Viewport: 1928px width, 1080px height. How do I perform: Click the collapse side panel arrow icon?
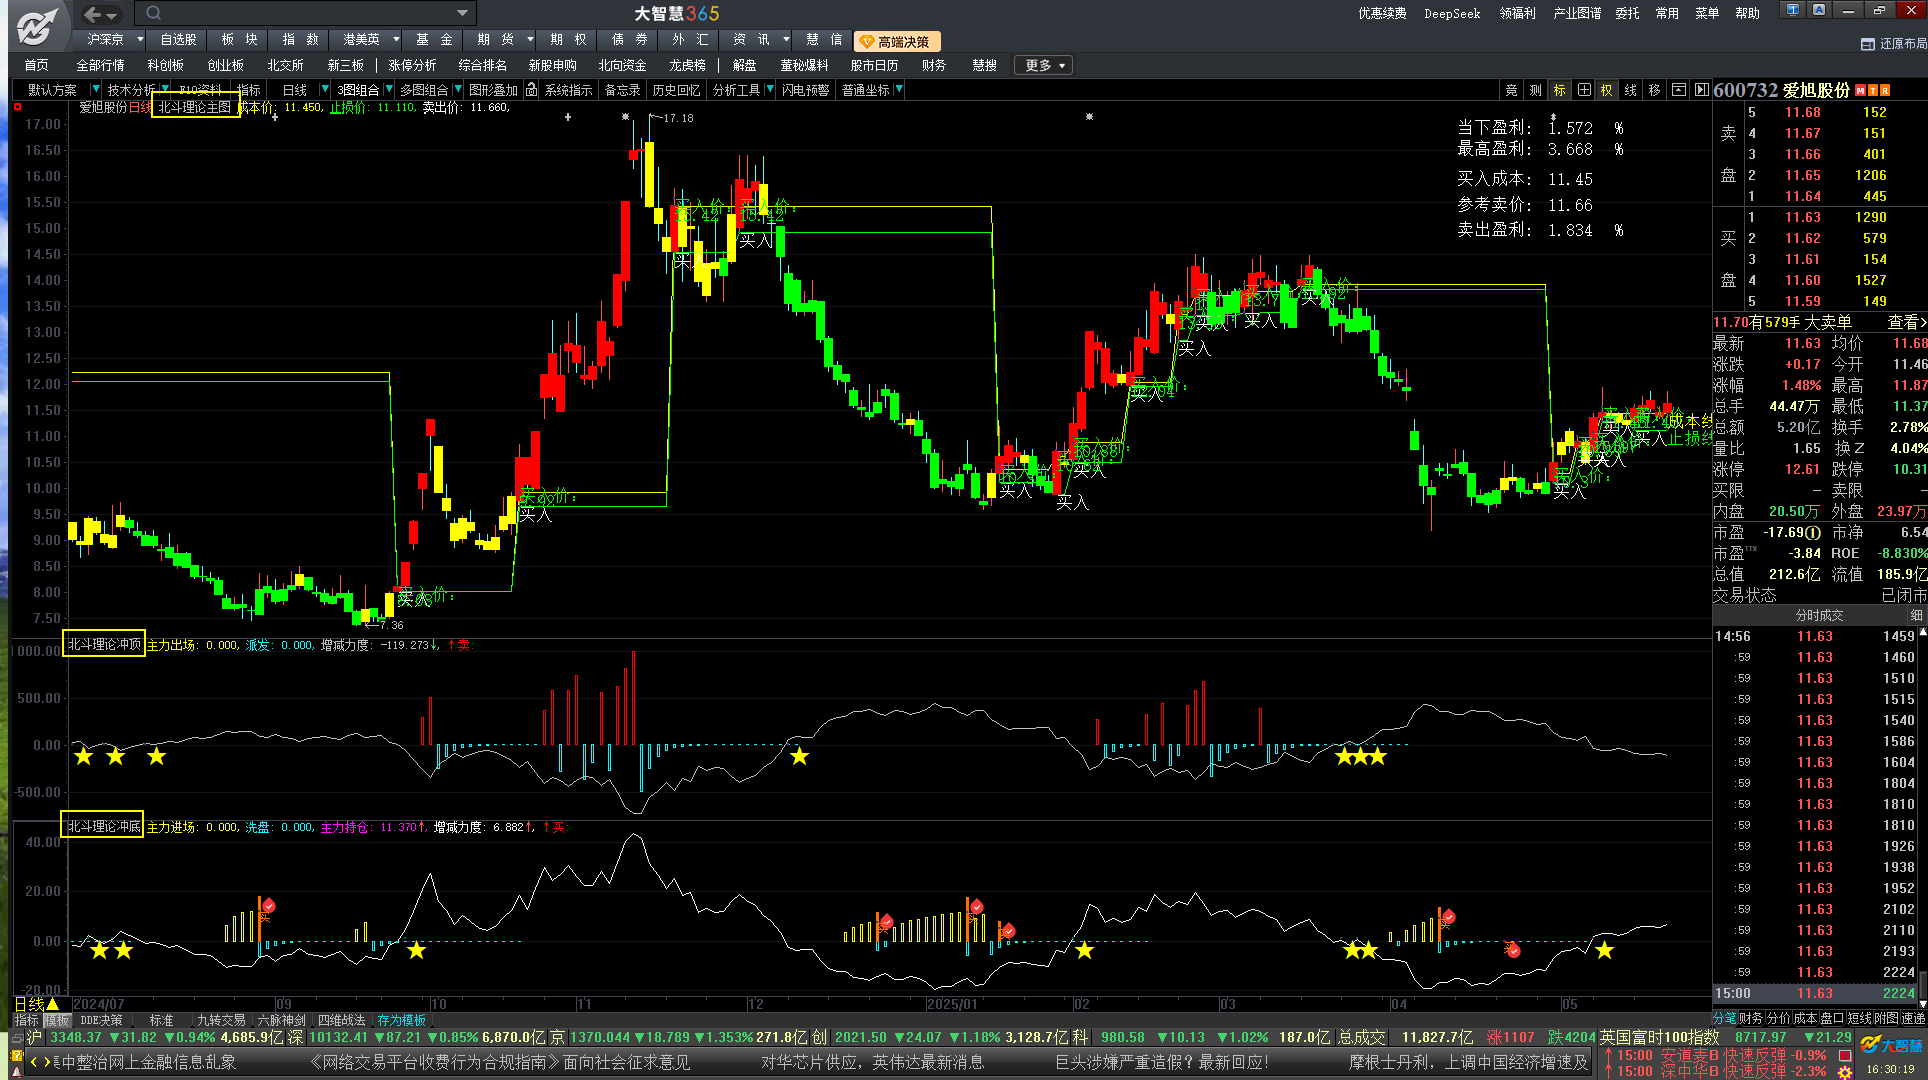1702,90
